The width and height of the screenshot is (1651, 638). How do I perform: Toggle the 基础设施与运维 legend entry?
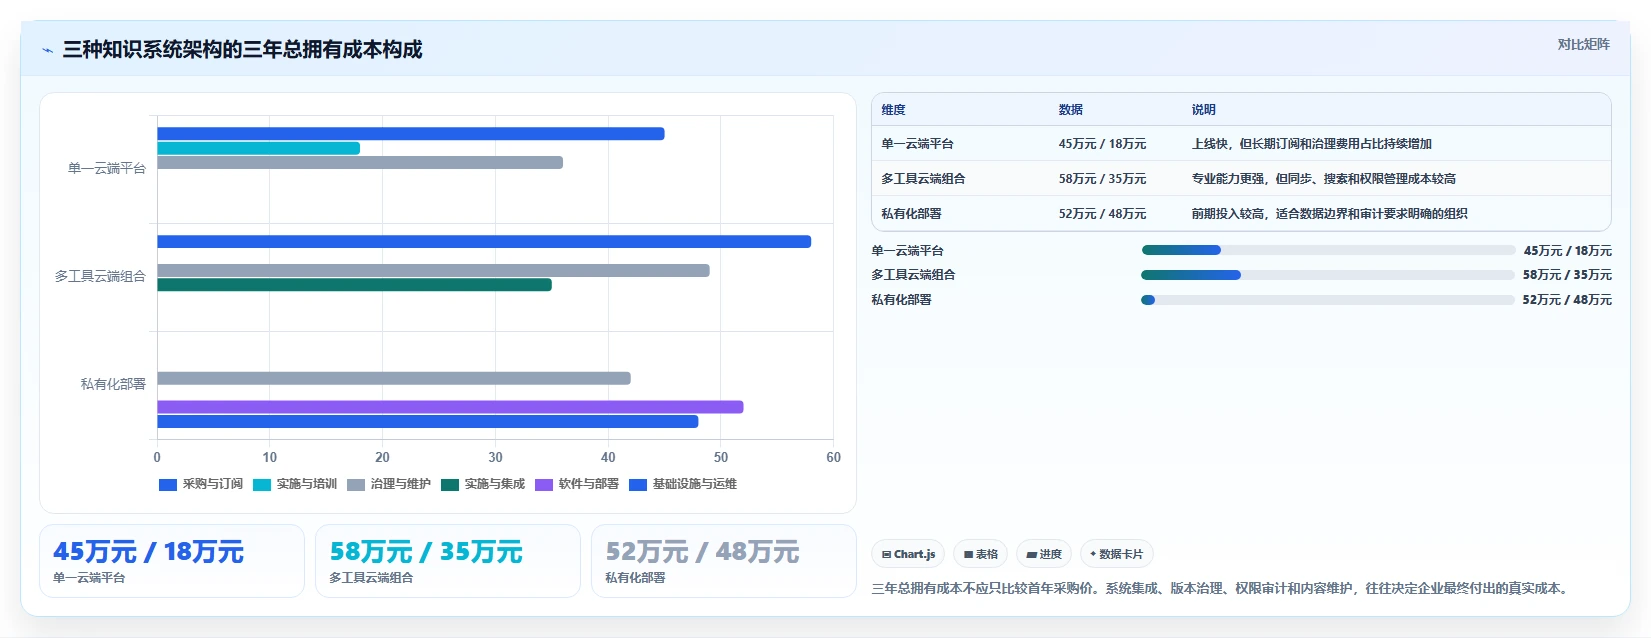(x=683, y=484)
